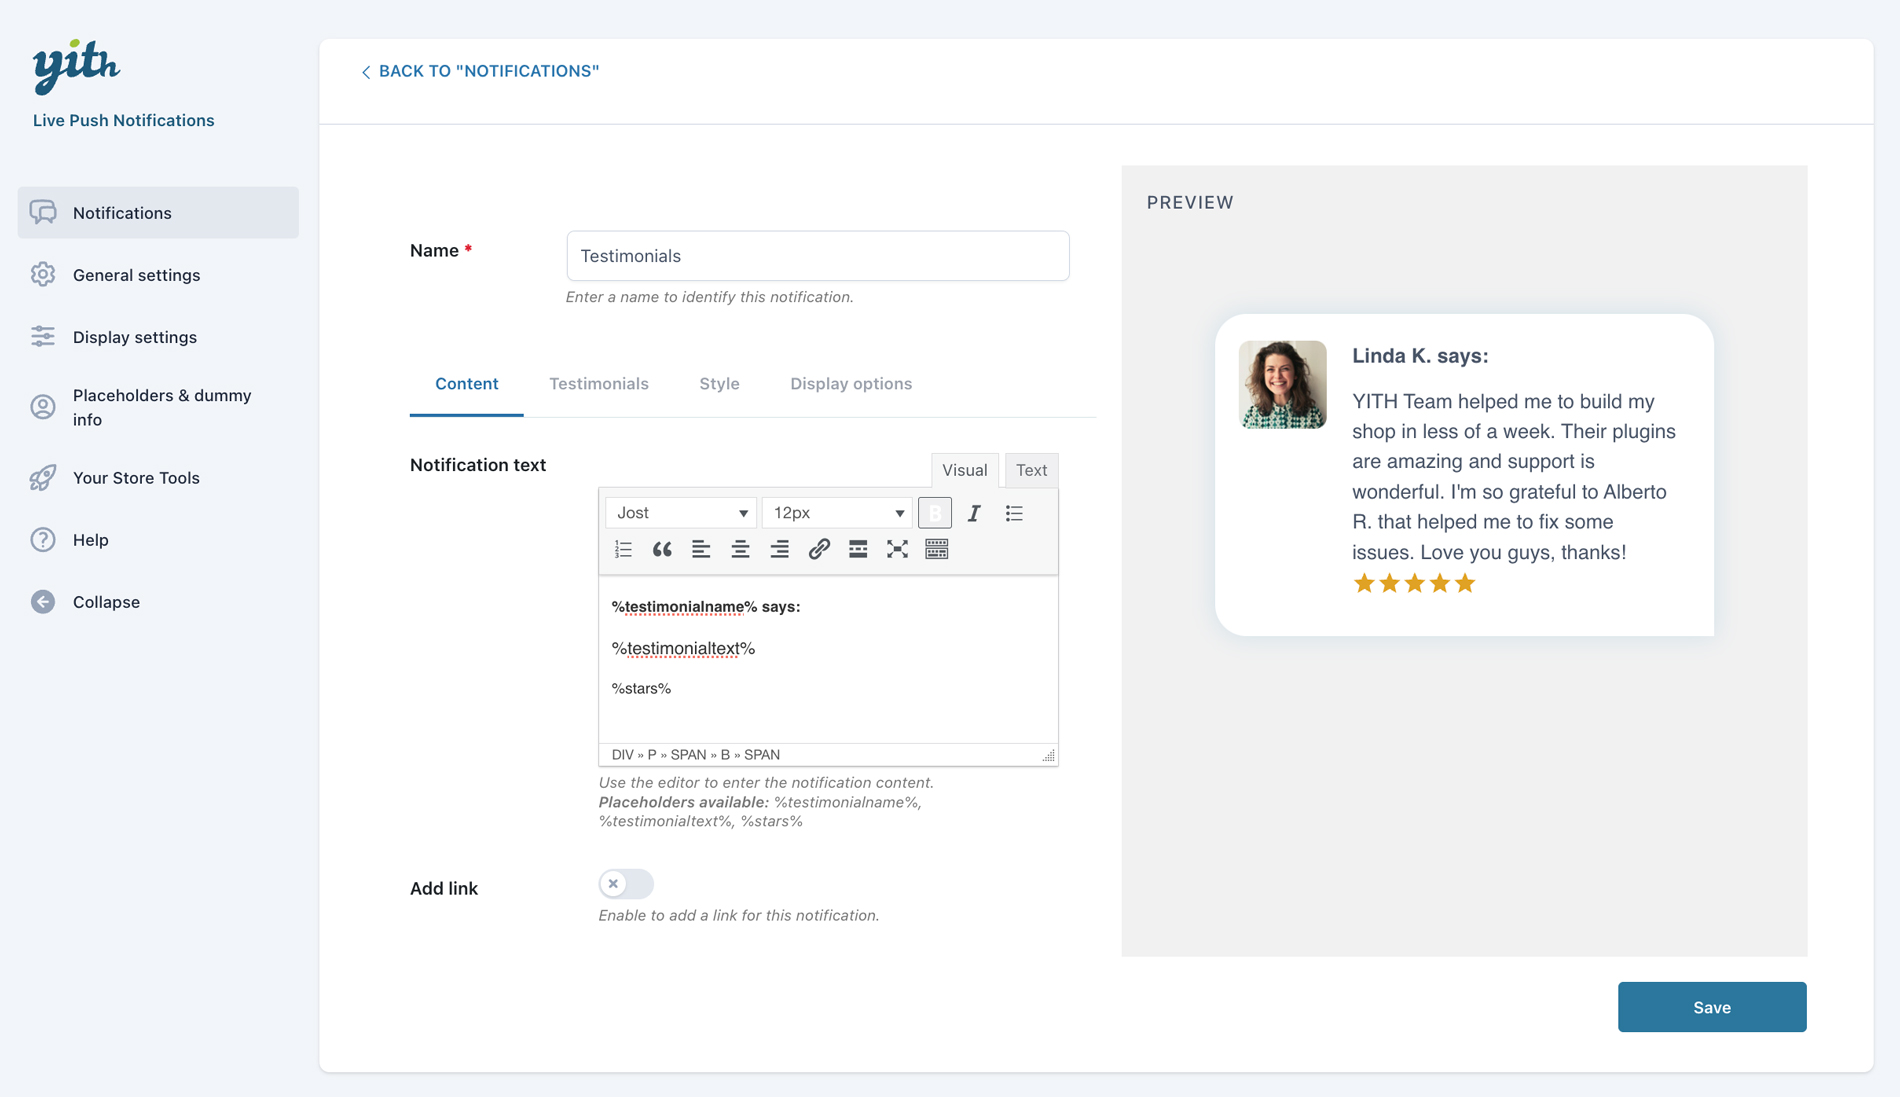Switch to the Testimonials tab
This screenshot has width=1900, height=1097.
point(599,384)
